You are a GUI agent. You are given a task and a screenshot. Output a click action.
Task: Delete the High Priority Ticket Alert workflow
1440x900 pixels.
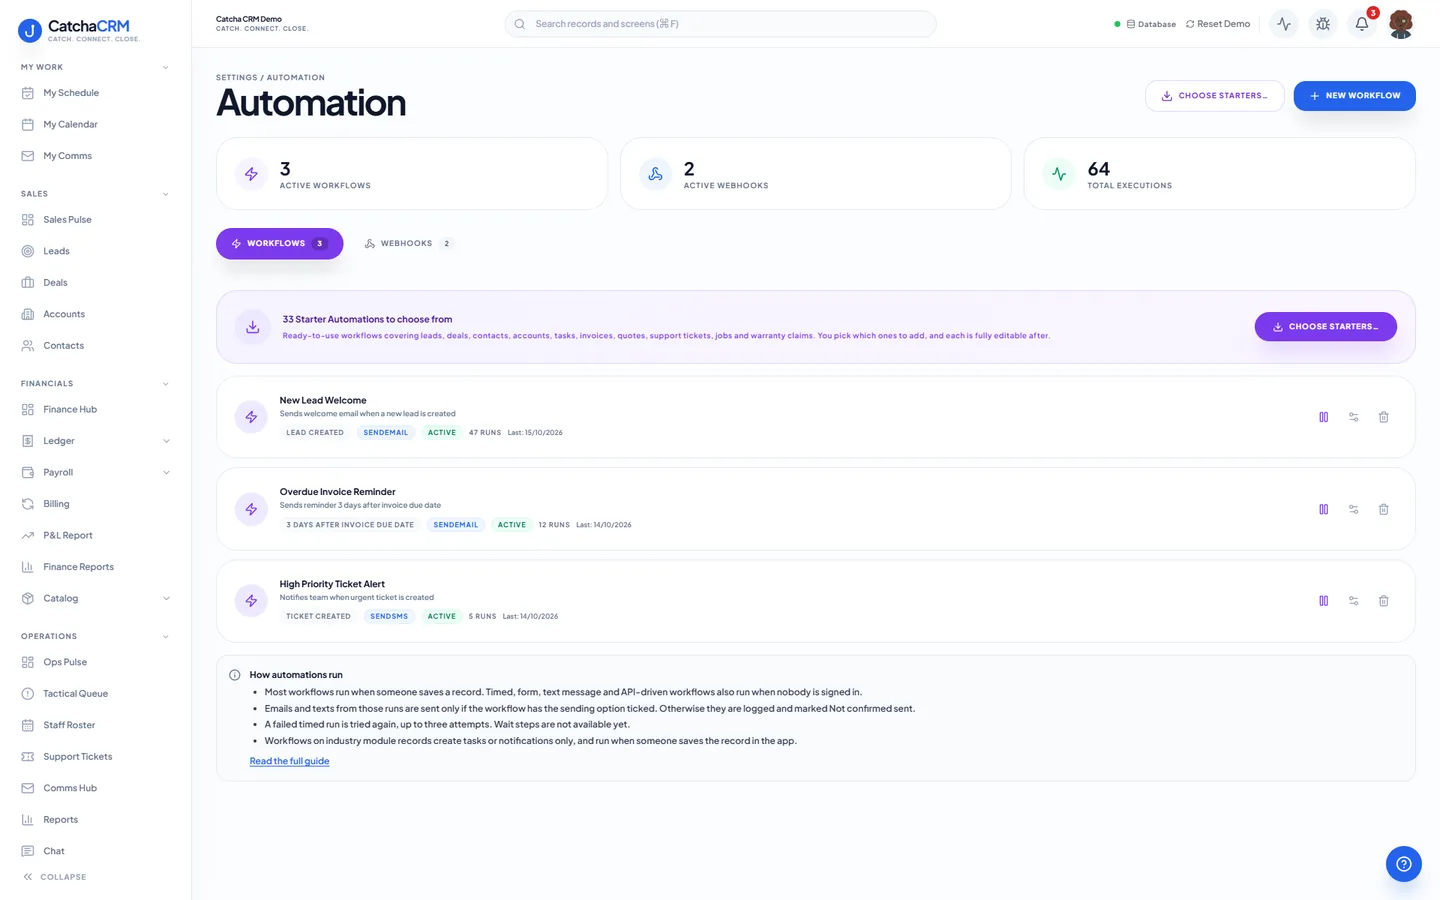point(1384,601)
